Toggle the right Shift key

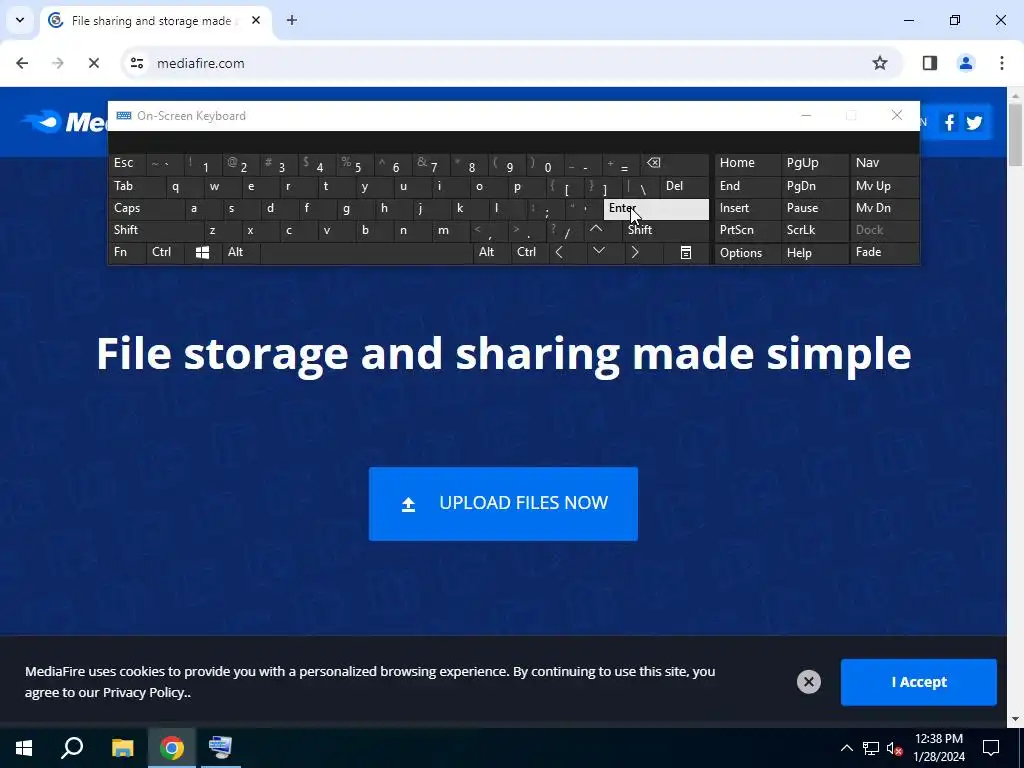(665, 230)
